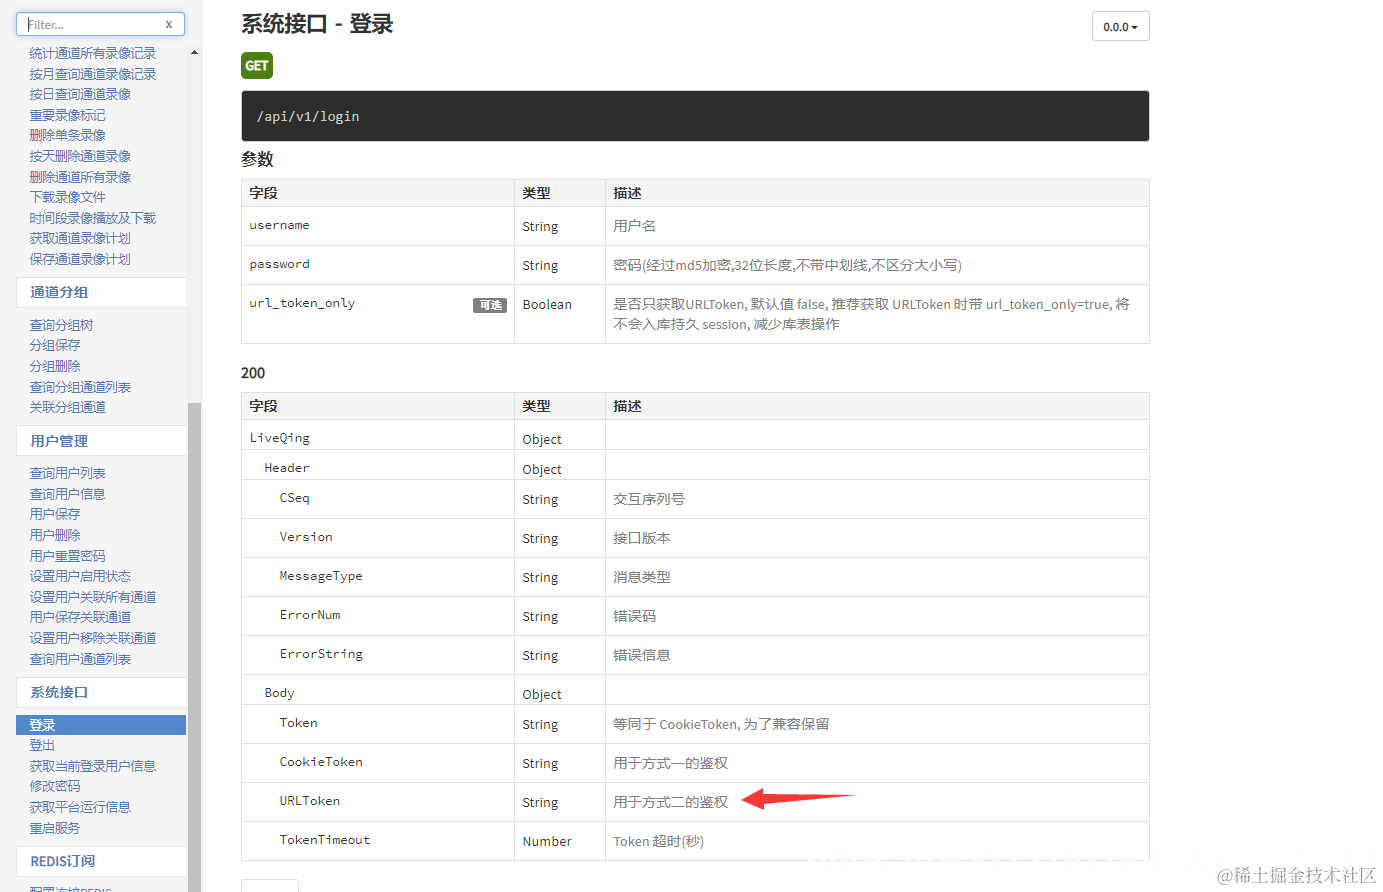This screenshot has height=892, width=1383.
Task: Open 获取通道录像计划 link
Action: point(80,238)
